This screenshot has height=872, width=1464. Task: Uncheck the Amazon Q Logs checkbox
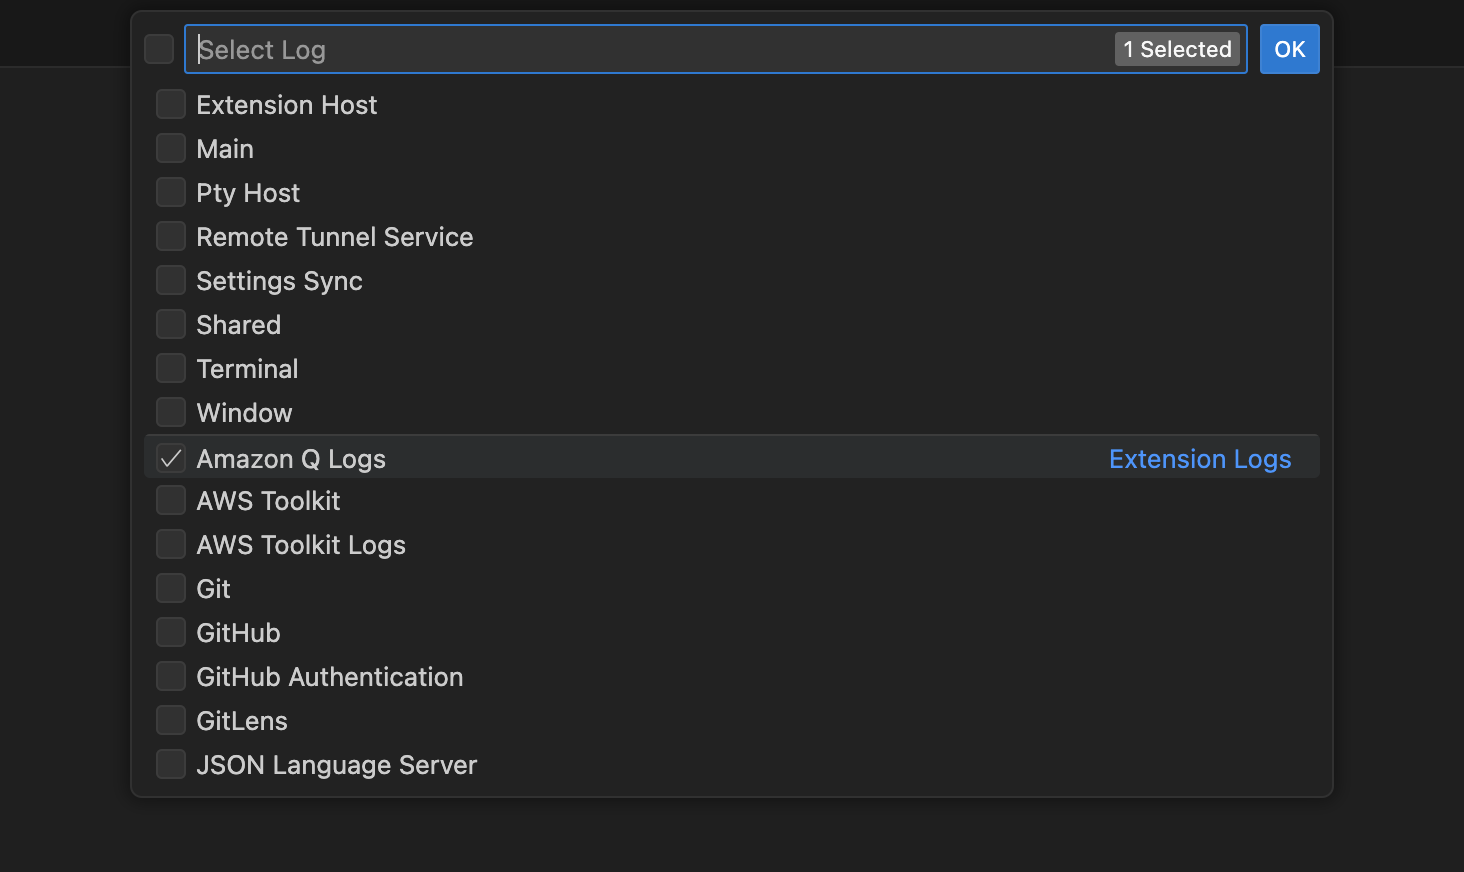click(171, 459)
